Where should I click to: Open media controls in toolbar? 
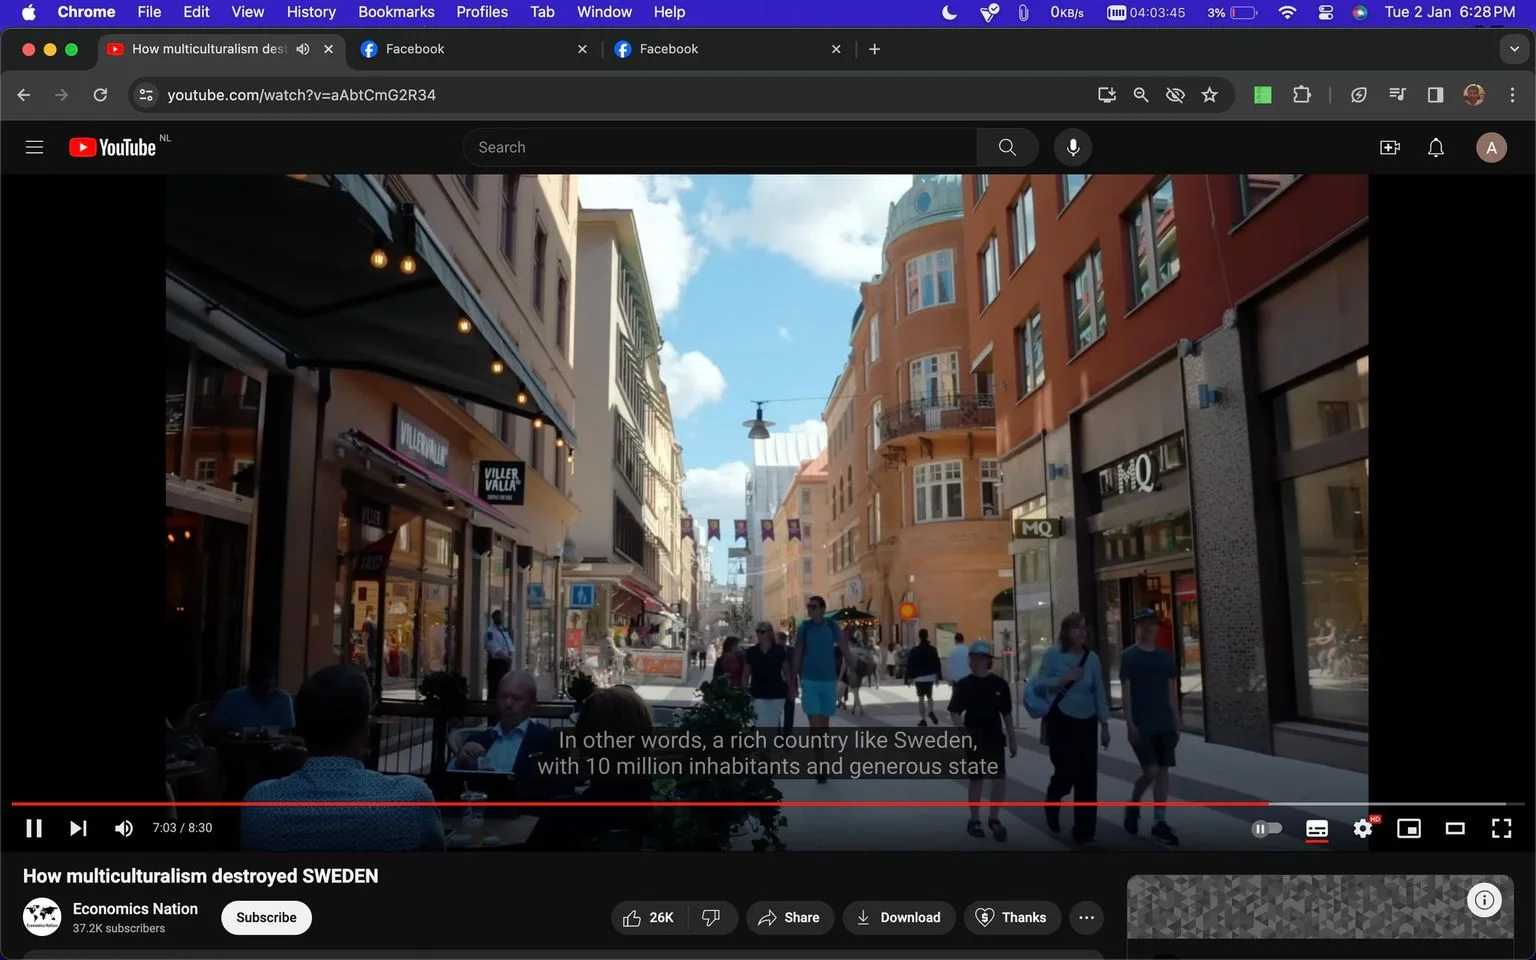click(1397, 95)
